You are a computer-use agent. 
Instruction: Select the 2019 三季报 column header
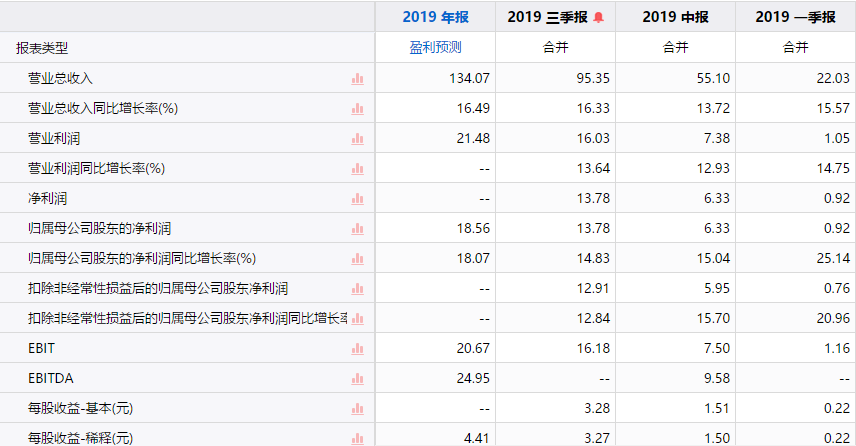pyautogui.click(x=548, y=17)
